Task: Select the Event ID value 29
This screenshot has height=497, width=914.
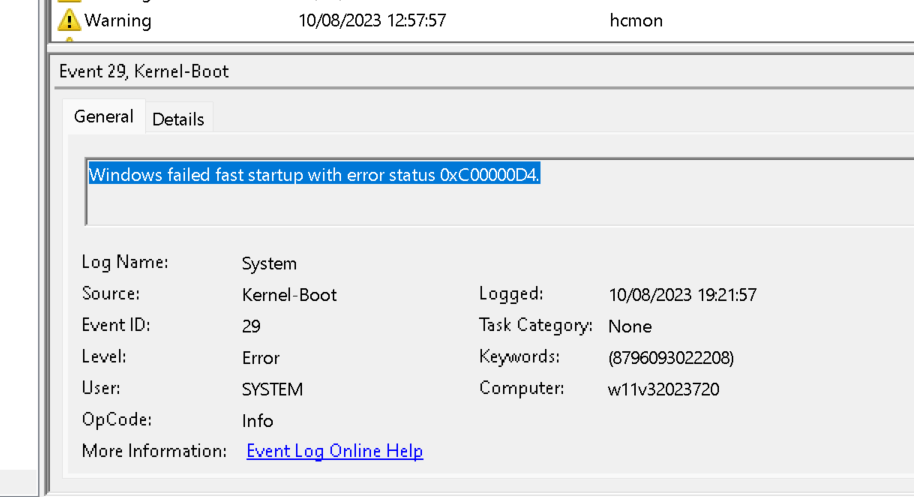Action: coord(251,326)
